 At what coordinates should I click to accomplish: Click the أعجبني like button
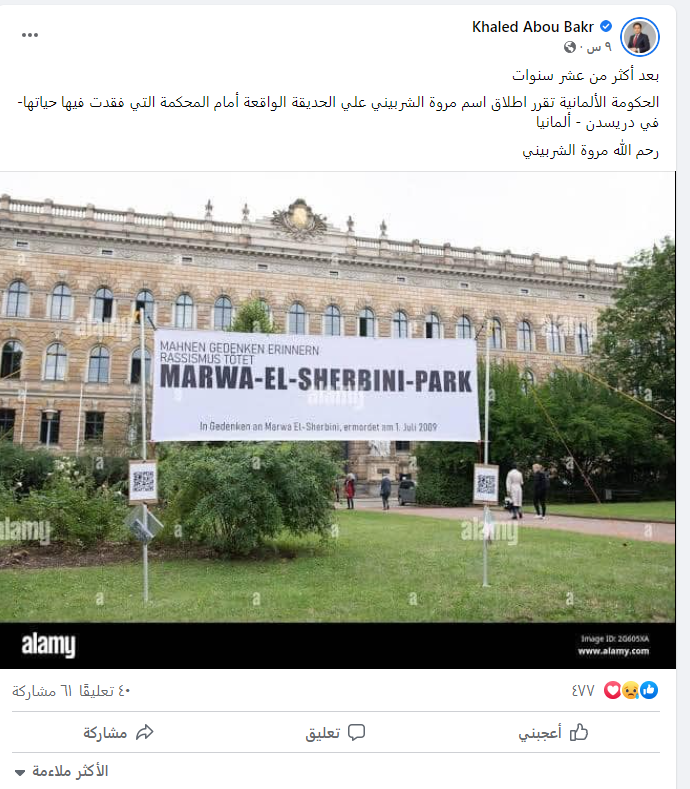click(553, 733)
